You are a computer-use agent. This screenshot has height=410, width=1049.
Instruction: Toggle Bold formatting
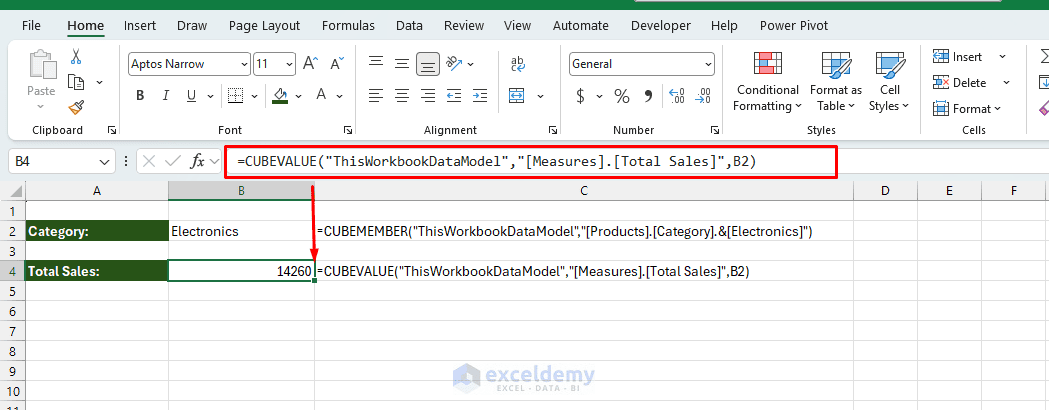click(x=140, y=96)
